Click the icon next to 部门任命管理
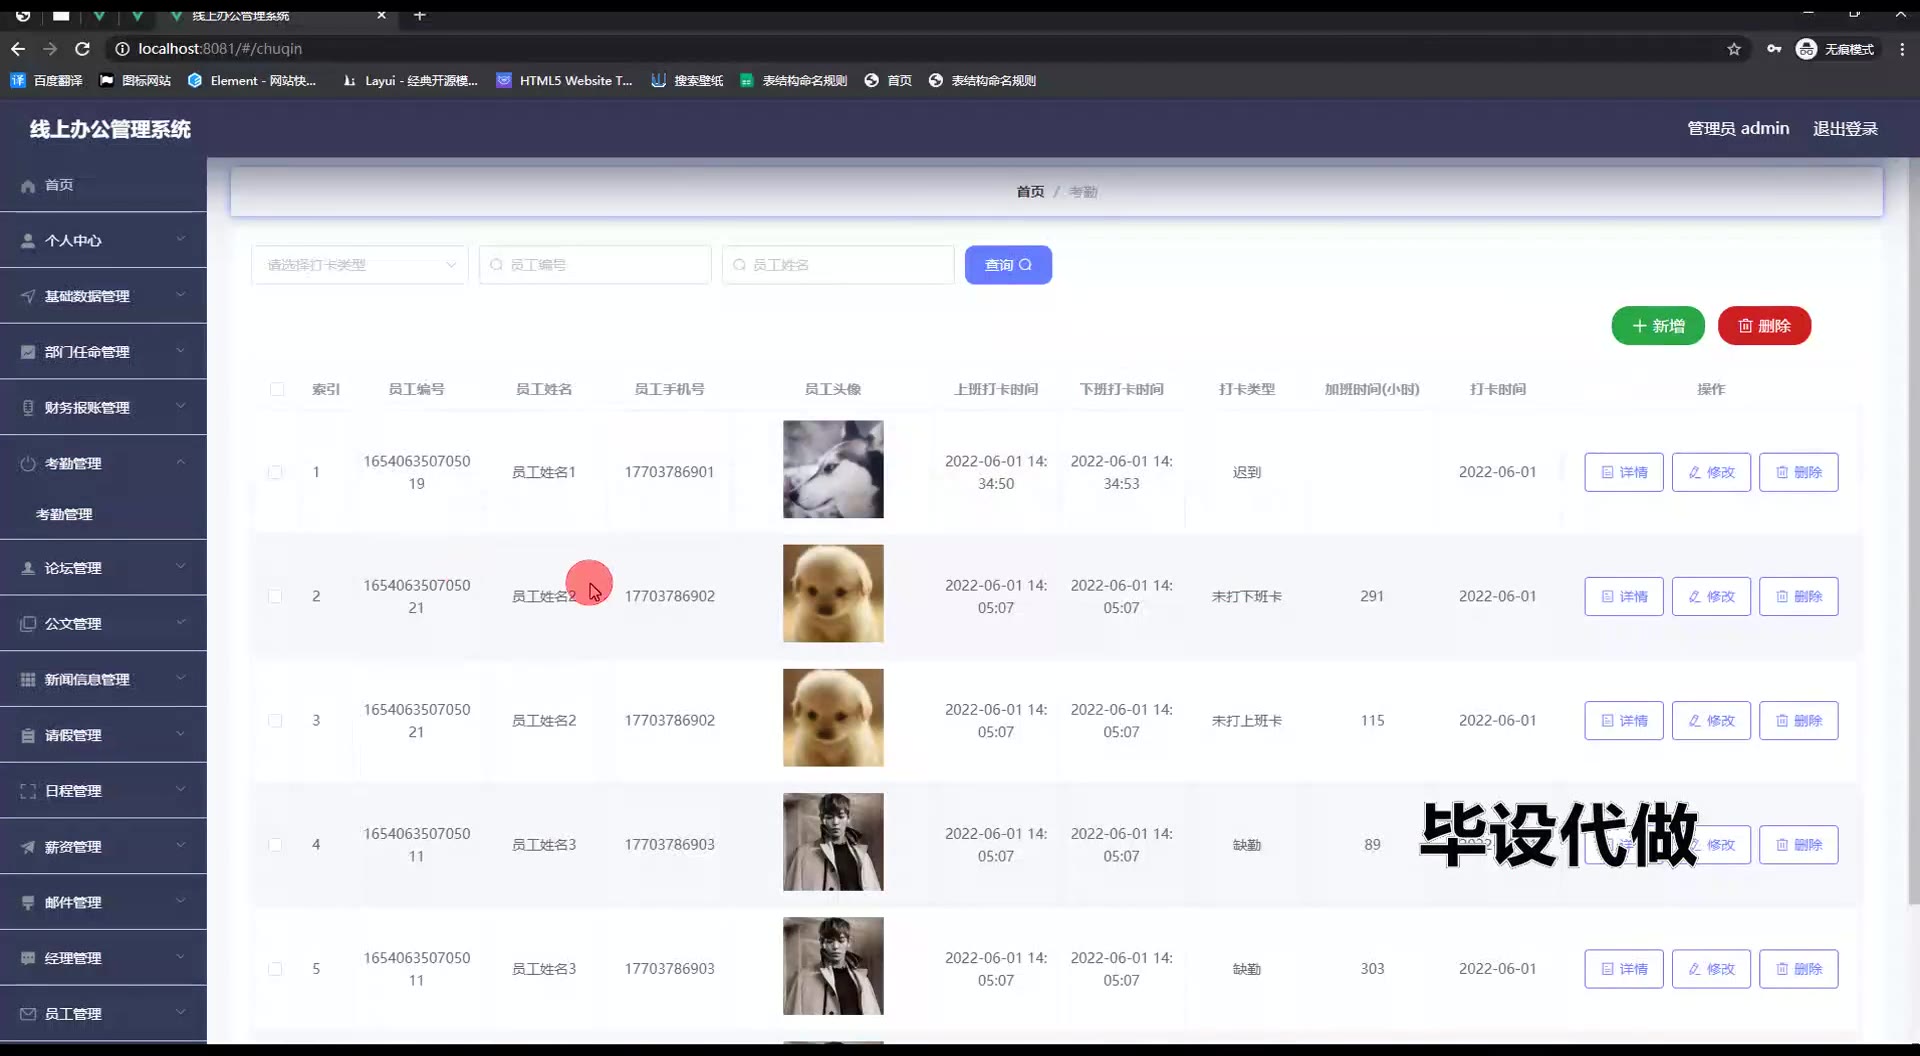 tap(28, 352)
